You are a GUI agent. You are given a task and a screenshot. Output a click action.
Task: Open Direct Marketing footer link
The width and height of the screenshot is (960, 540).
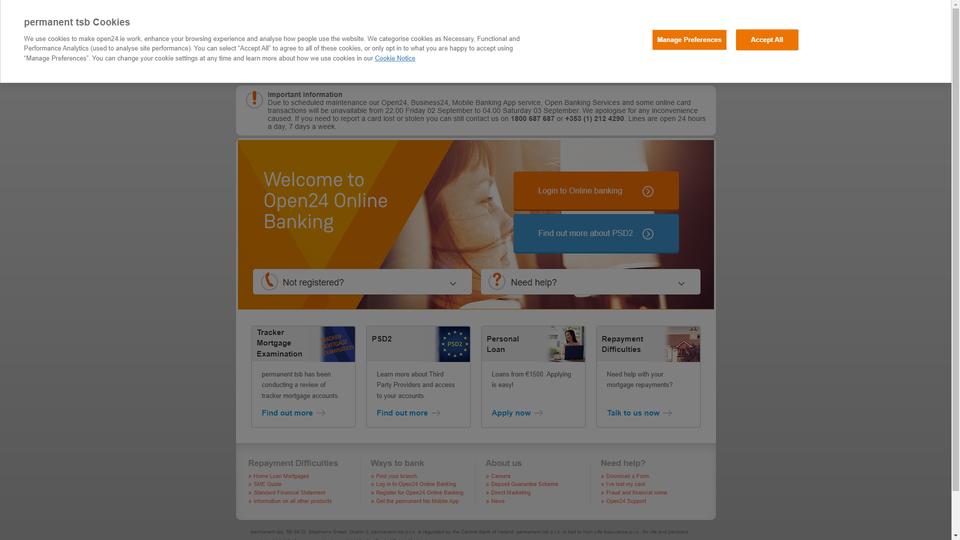tap(511, 493)
